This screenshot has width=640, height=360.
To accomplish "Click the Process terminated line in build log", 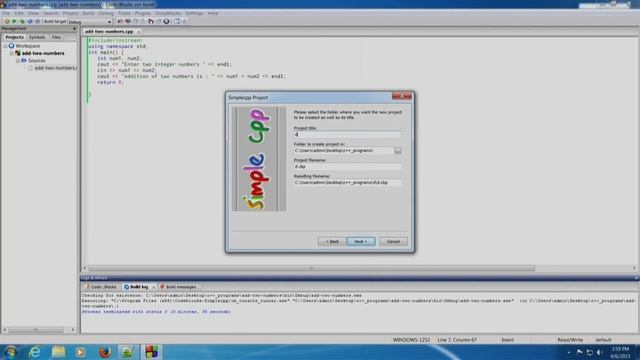I will coord(156,311).
